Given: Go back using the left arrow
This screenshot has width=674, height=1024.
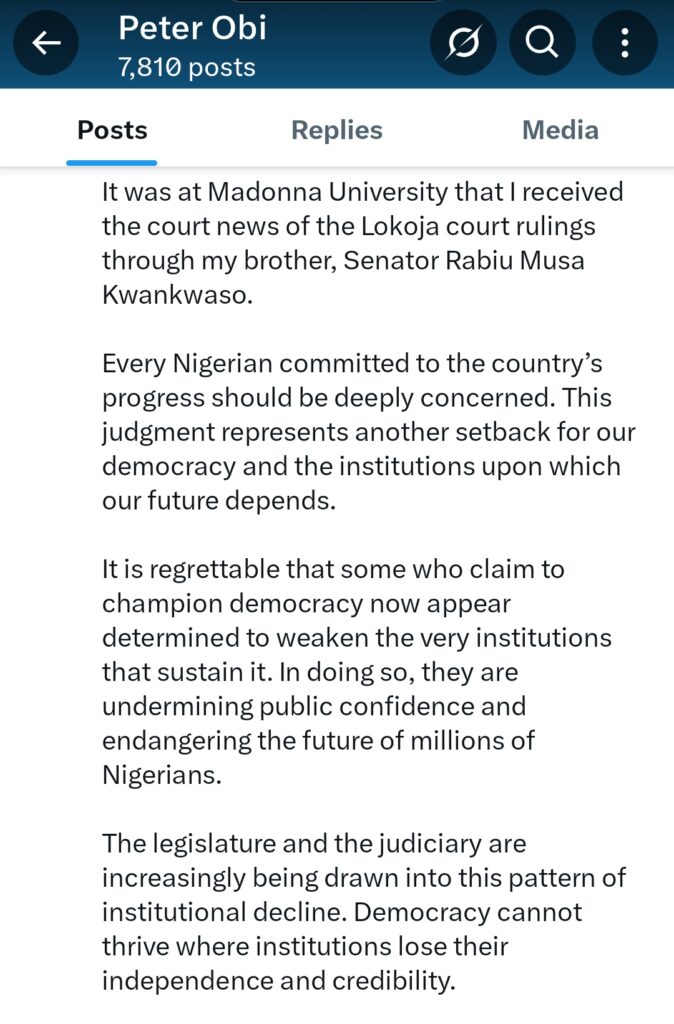Looking at the screenshot, I should 46,43.
